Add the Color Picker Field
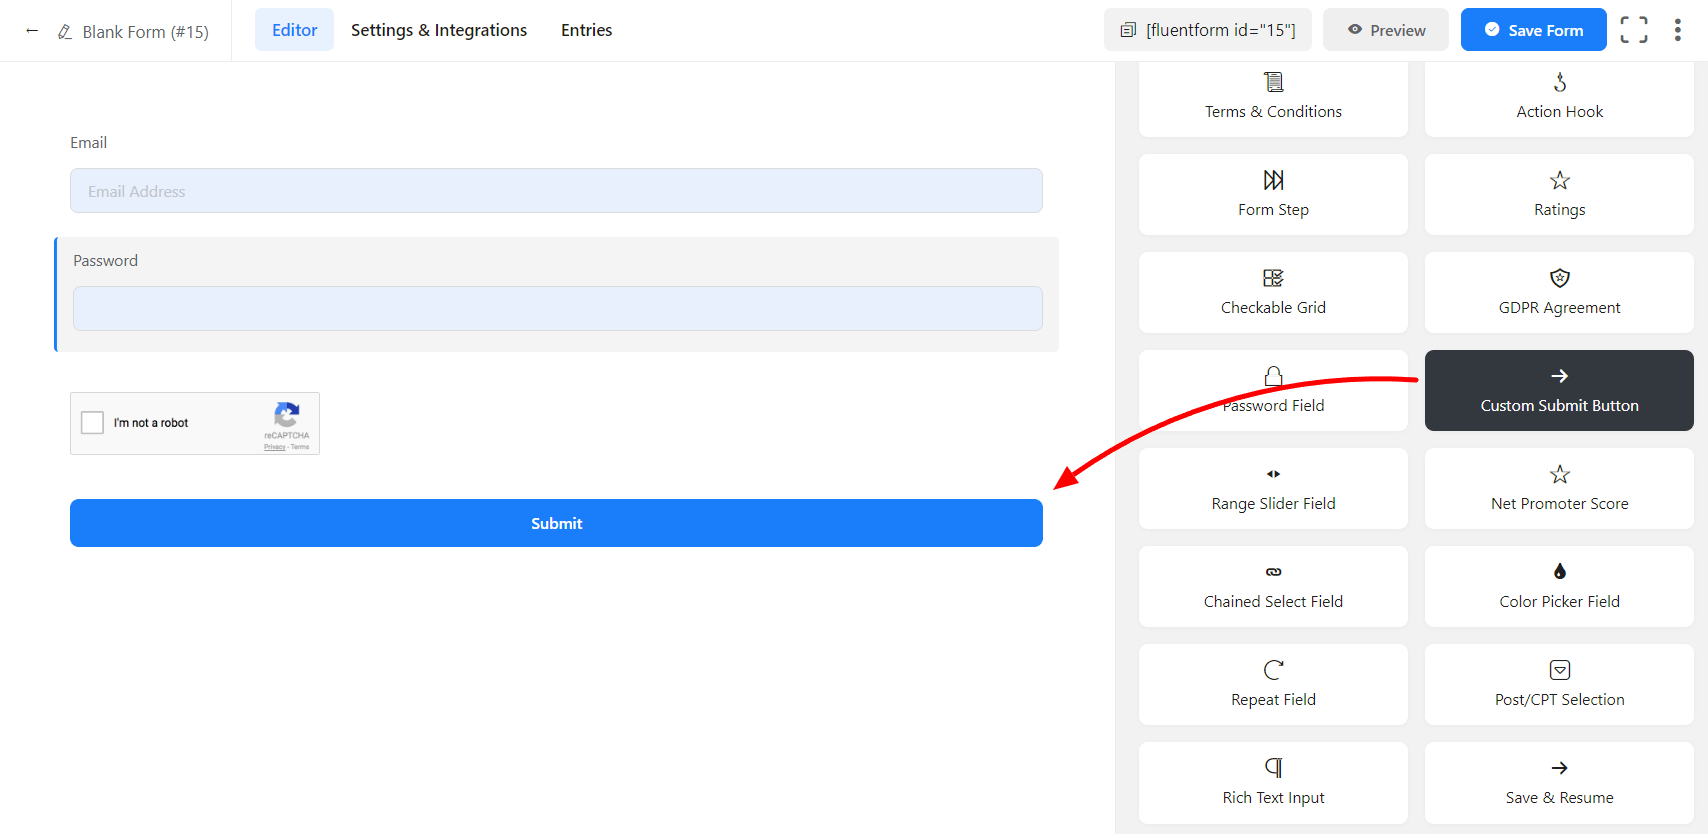The height and width of the screenshot is (834, 1708). (1558, 586)
